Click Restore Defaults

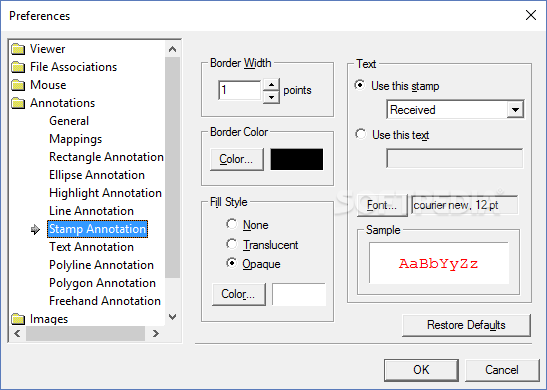(466, 325)
